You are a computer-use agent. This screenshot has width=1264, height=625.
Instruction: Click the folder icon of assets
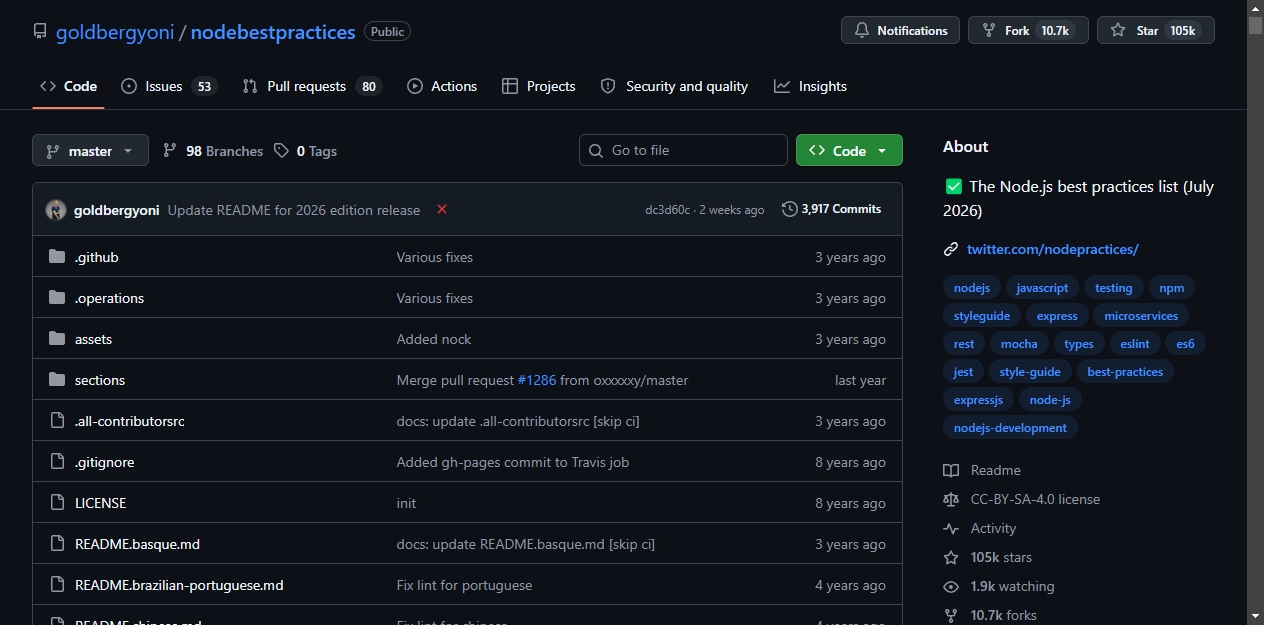pos(57,339)
